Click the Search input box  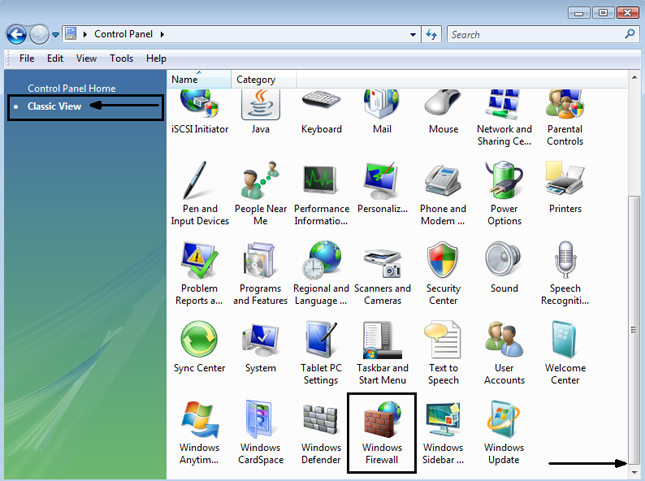point(534,34)
